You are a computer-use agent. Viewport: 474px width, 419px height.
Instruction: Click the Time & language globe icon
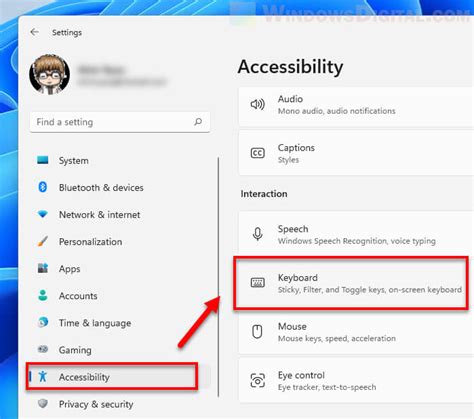click(43, 322)
